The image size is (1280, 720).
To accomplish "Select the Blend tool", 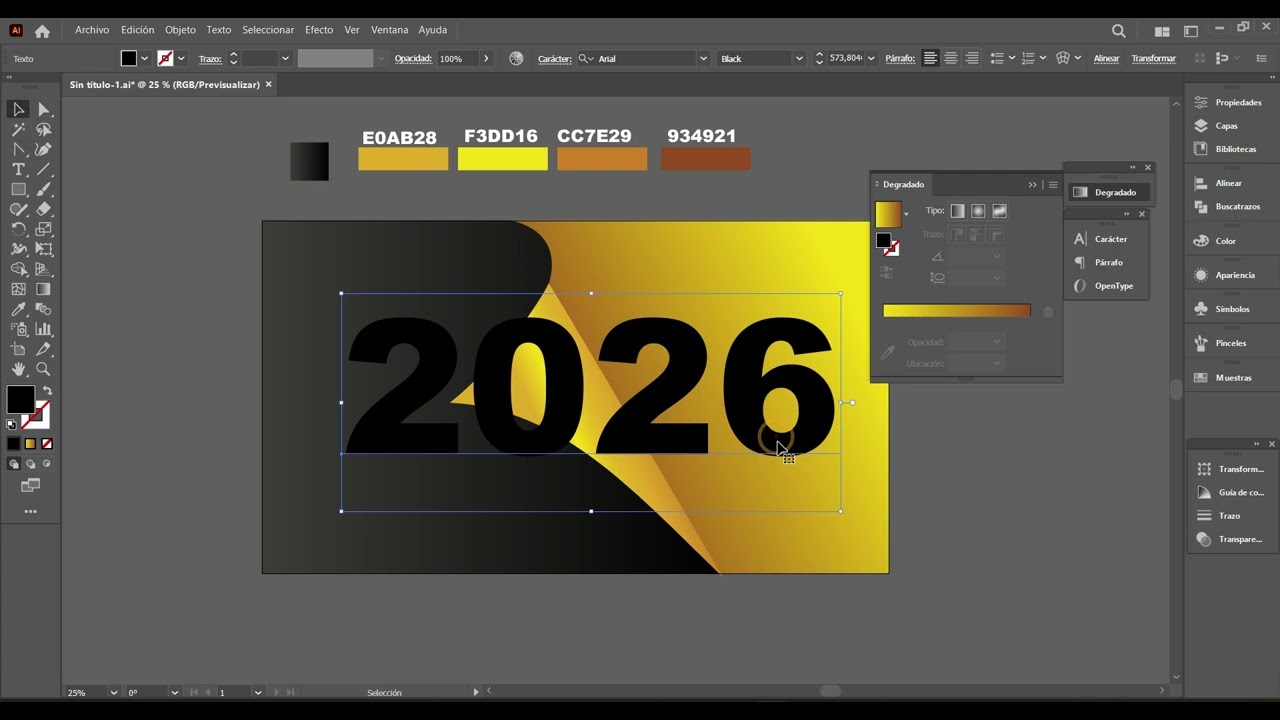I will point(43,309).
